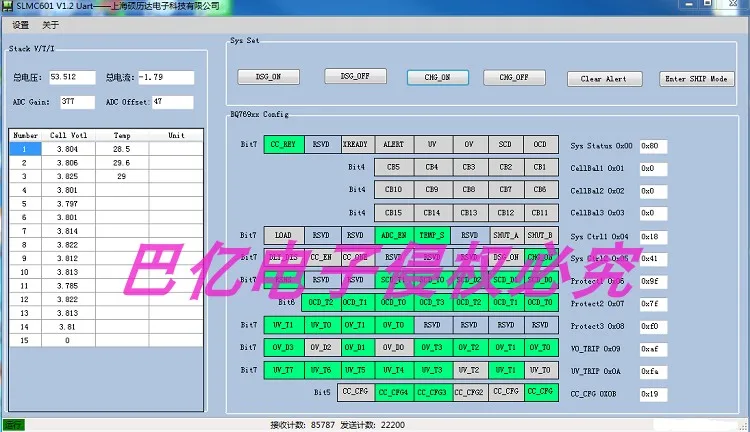750x432 pixels.
Task: Click the ADC Offset field showing 47
Action: tap(173, 102)
